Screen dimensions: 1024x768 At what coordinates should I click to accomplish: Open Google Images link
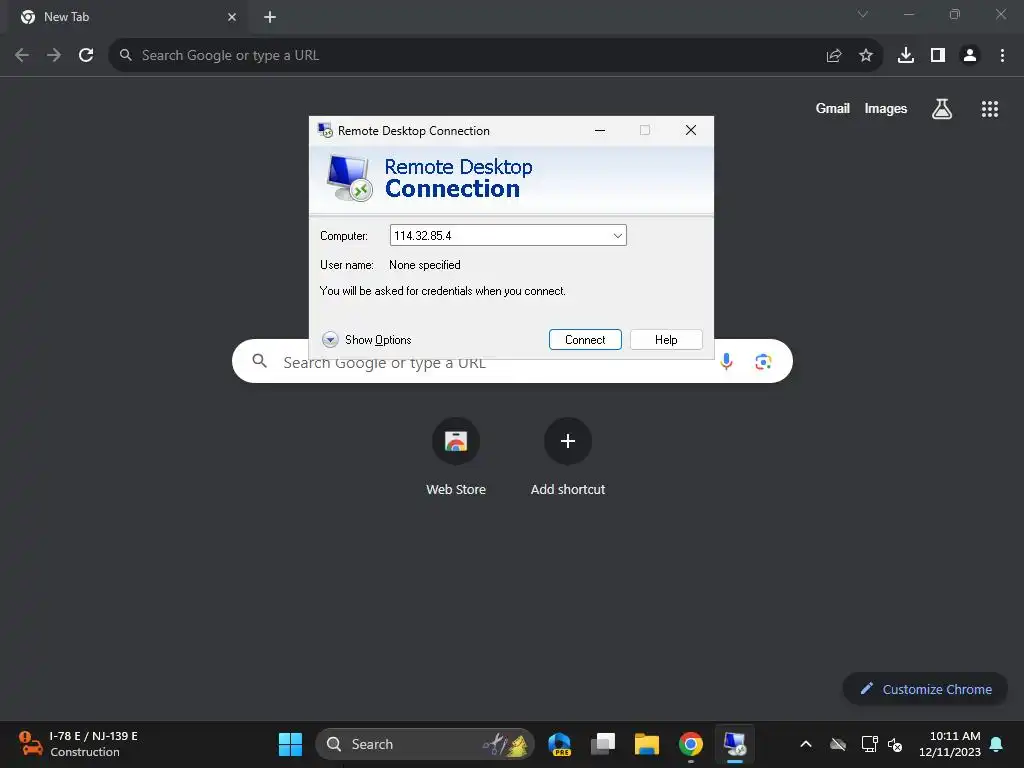point(886,108)
